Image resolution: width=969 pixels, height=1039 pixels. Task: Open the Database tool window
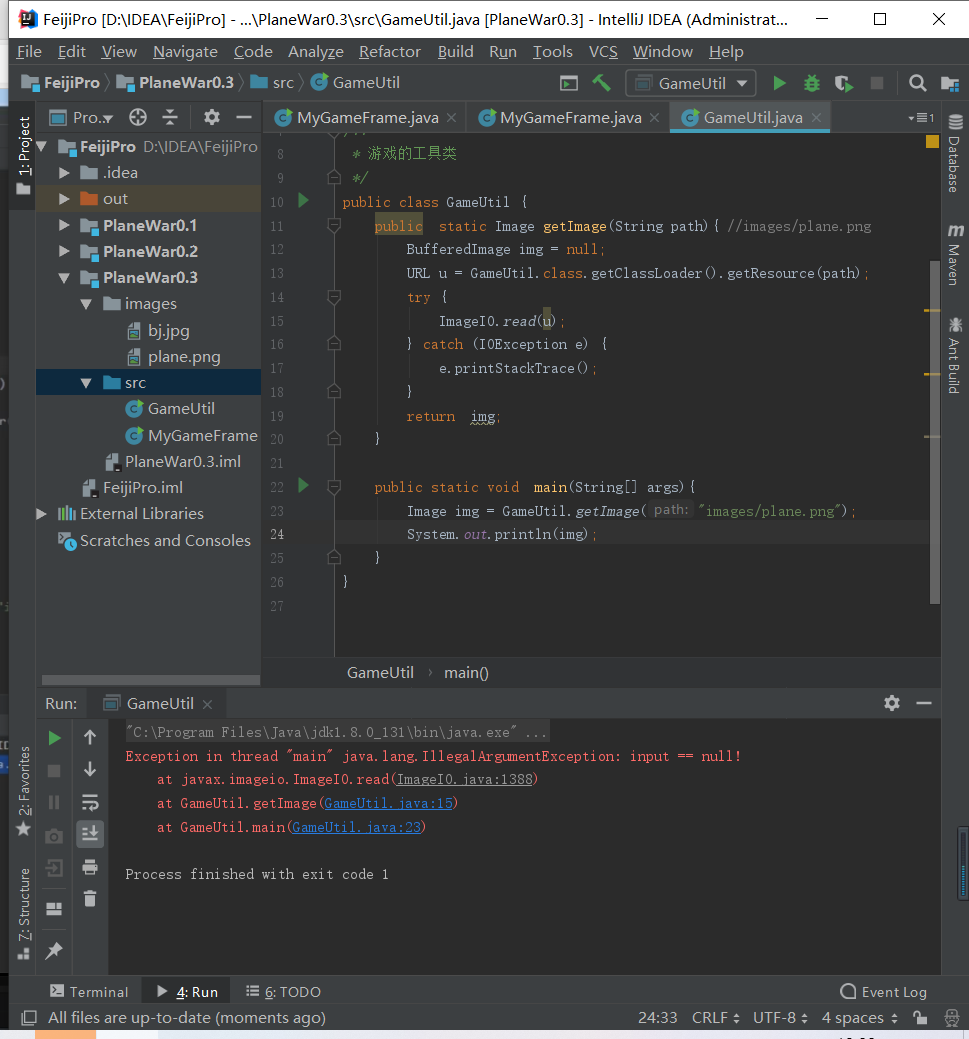pos(954,154)
